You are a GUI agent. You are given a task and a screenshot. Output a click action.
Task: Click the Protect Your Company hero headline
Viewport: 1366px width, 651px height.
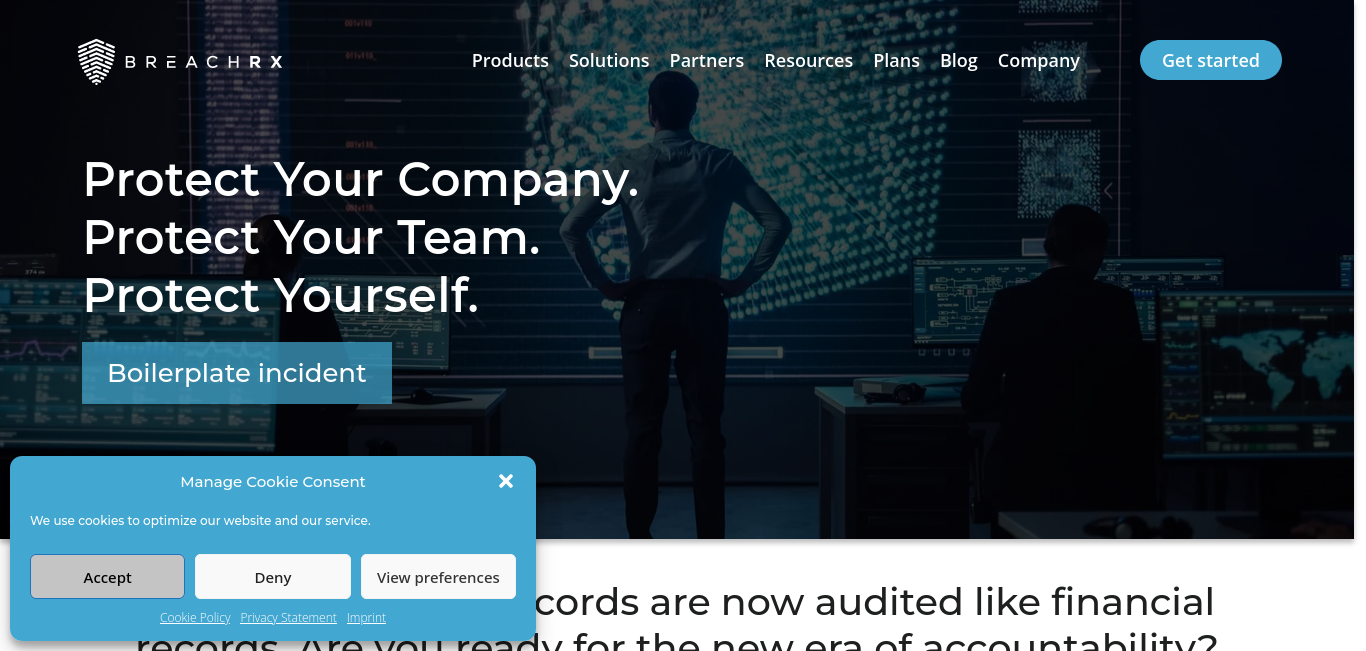[361, 180]
